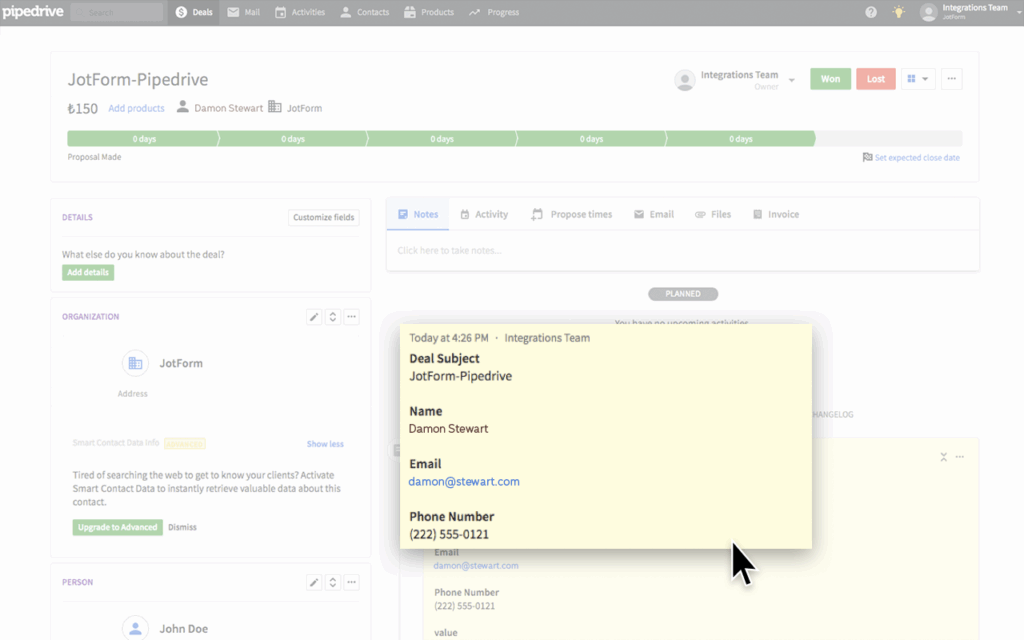This screenshot has width=1024, height=640.
Task: Open Contacts in the top navigation
Action: 364,12
